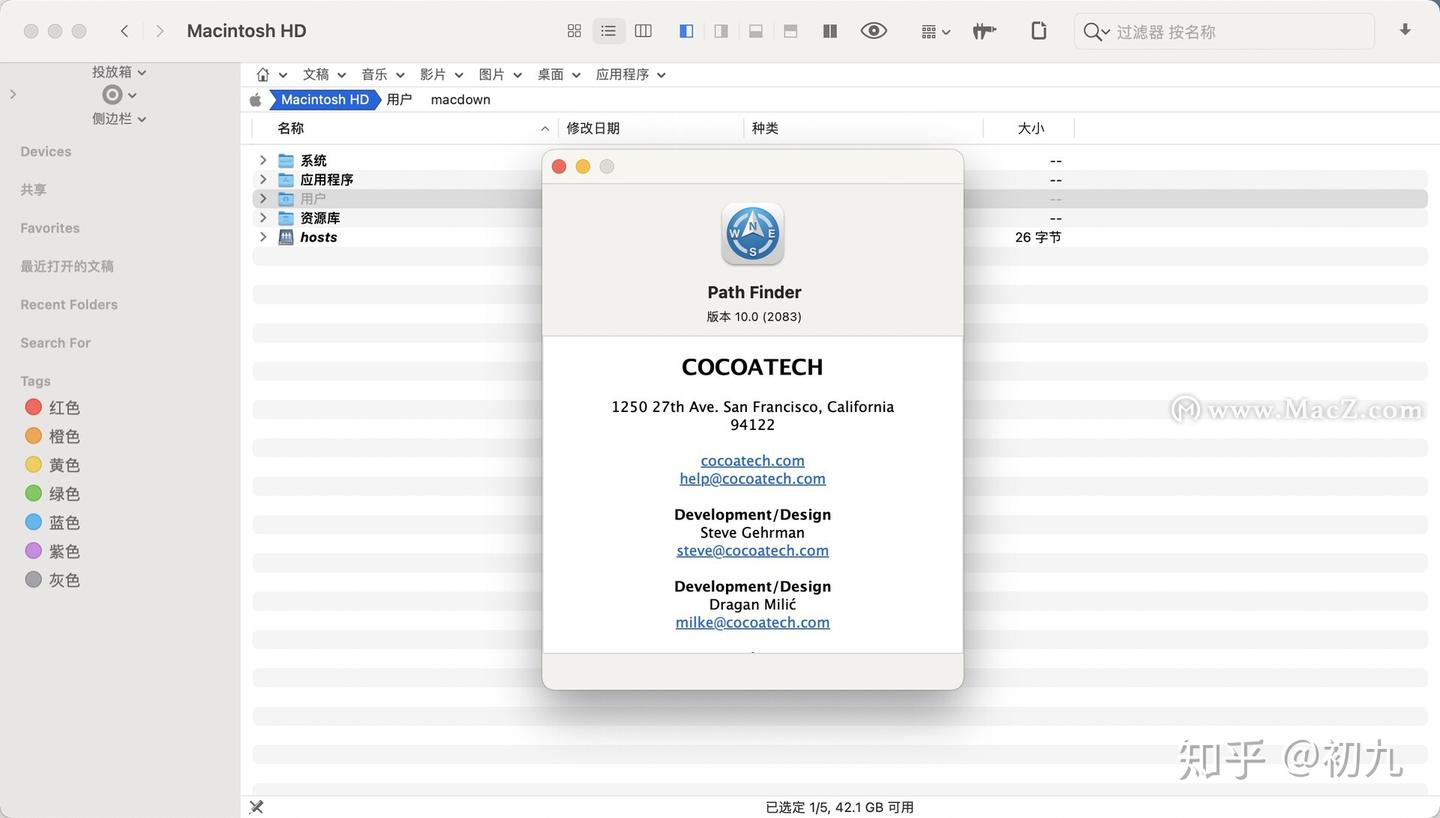
Task: Select the hosts file icon
Action: (x=286, y=237)
